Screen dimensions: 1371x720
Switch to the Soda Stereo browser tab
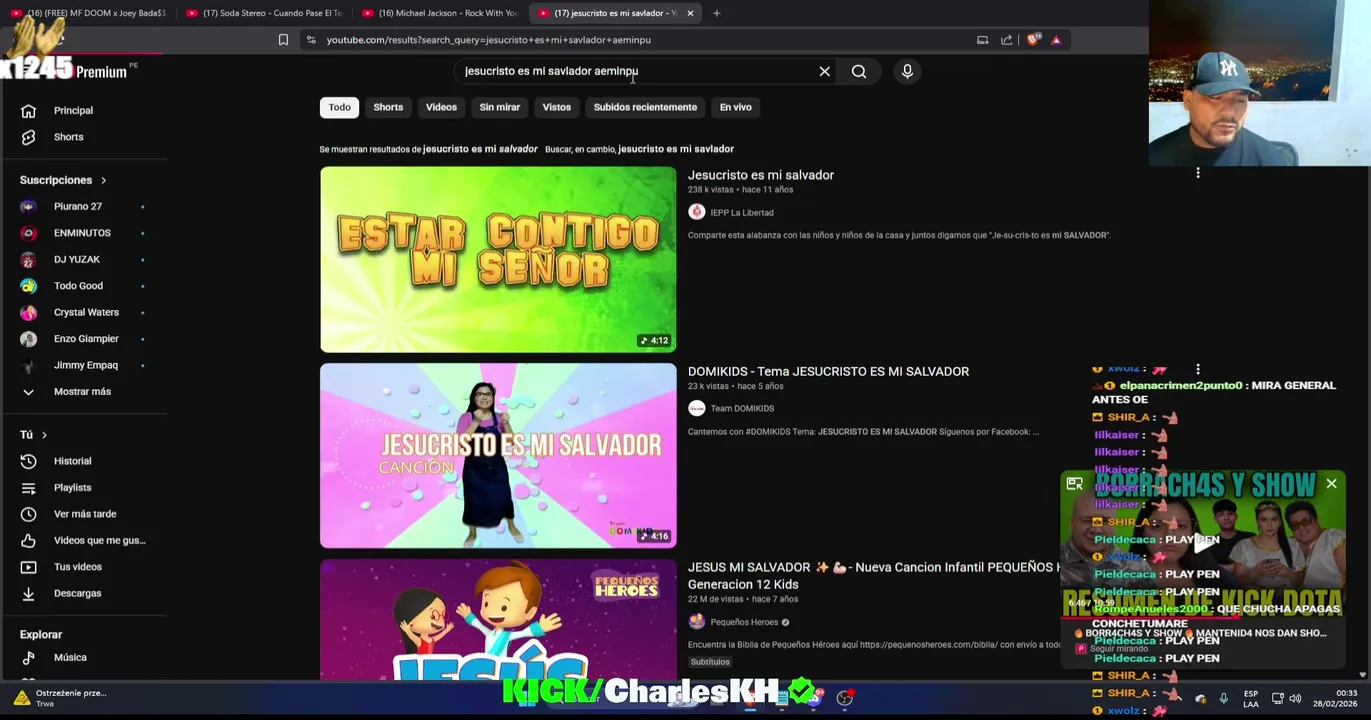265,13
